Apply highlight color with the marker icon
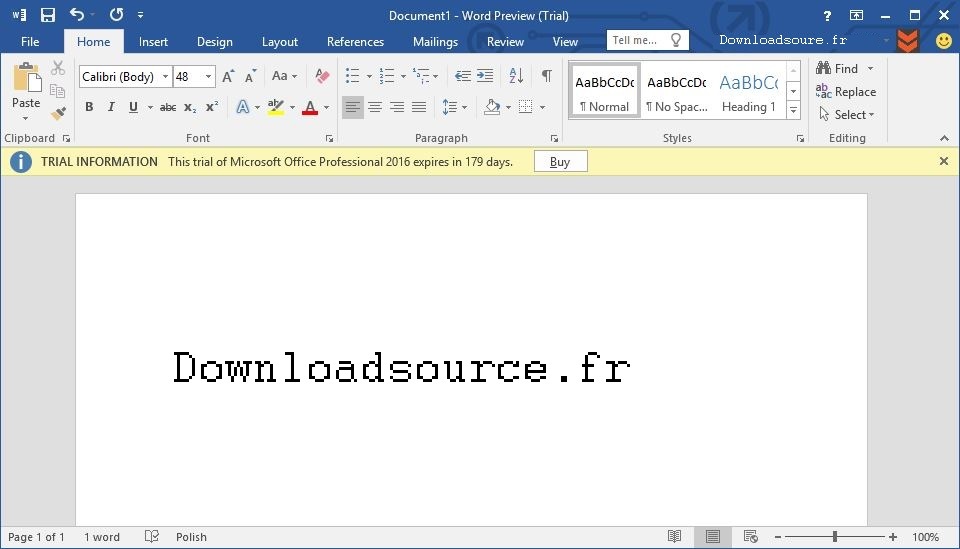The height and width of the screenshot is (549, 960). click(x=276, y=107)
